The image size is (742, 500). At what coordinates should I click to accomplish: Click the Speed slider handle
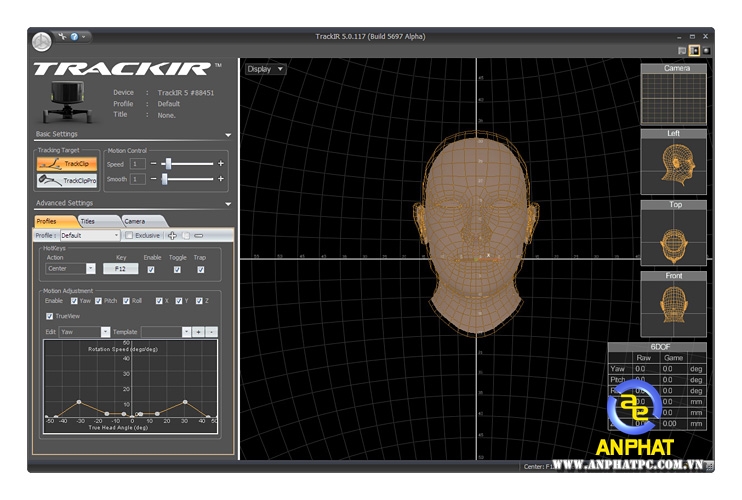168,164
